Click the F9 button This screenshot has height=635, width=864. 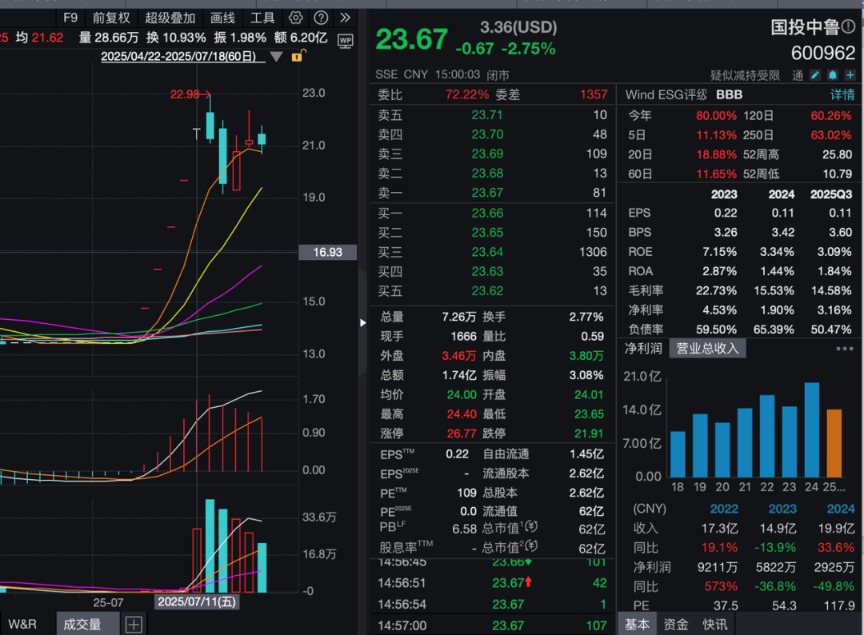[x=70, y=18]
